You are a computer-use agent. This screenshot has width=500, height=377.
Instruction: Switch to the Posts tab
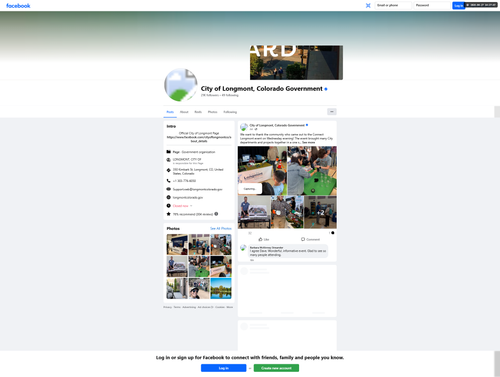point(170,112)
